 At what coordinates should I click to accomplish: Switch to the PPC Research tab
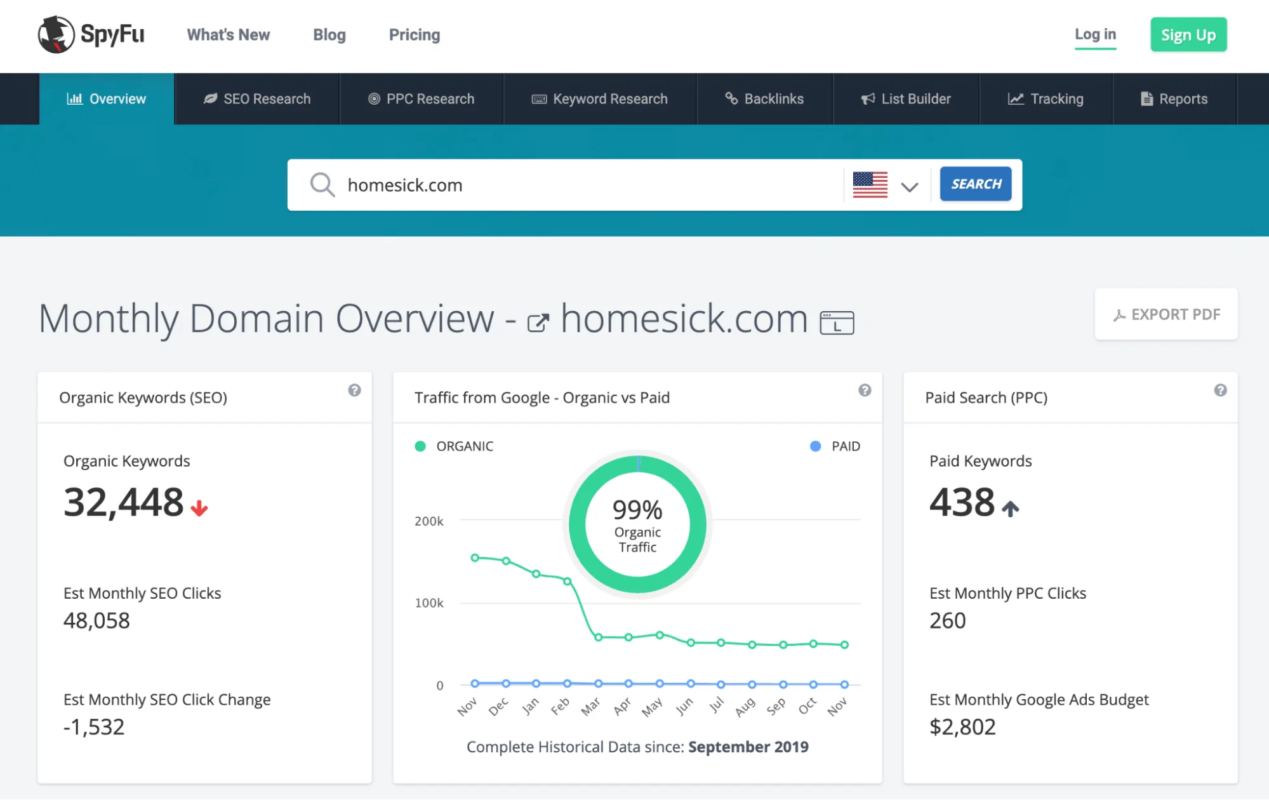(421, 99)
